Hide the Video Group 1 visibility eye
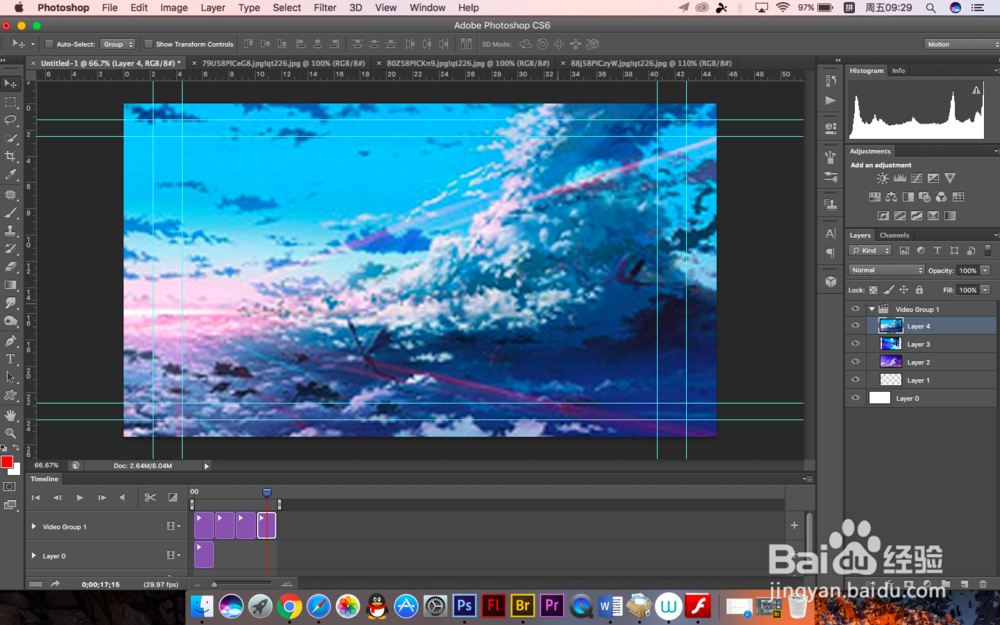The width and height of the screenshot is (1000, 625). tap(856, 309)
